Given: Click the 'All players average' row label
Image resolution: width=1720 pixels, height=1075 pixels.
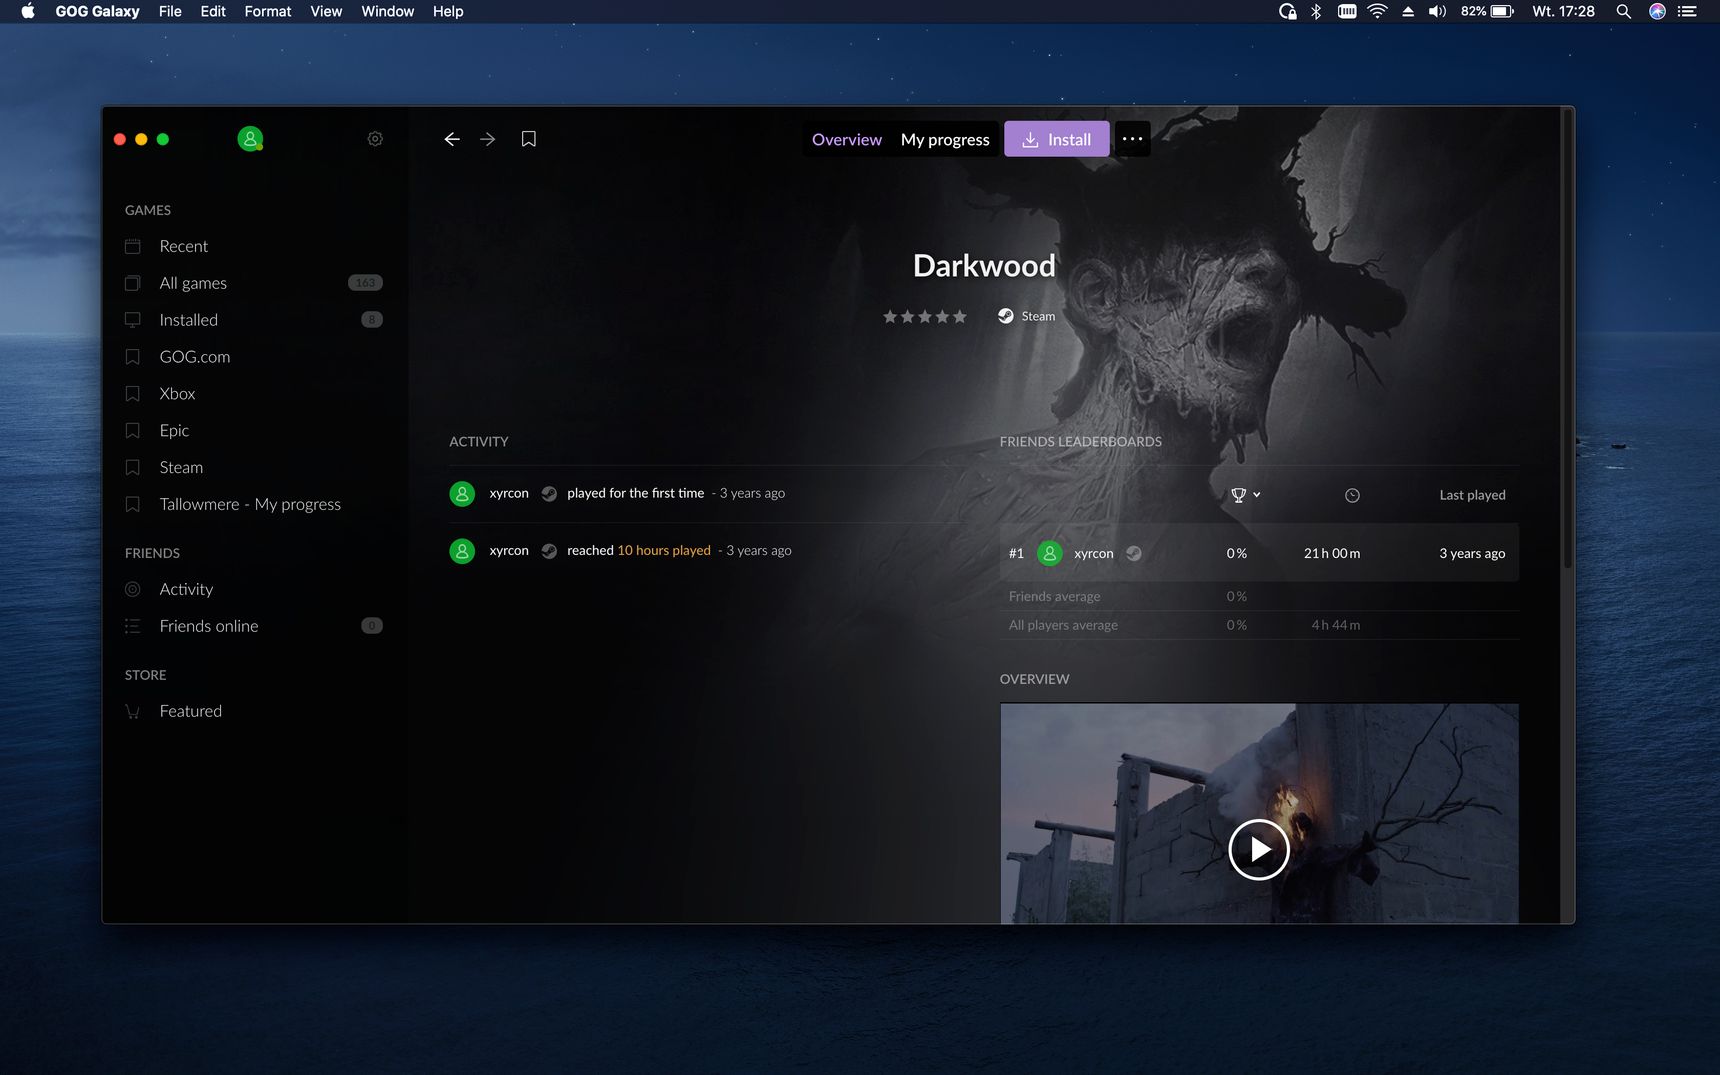Looking at the screenshot, I should click(x=1063, y=625).
